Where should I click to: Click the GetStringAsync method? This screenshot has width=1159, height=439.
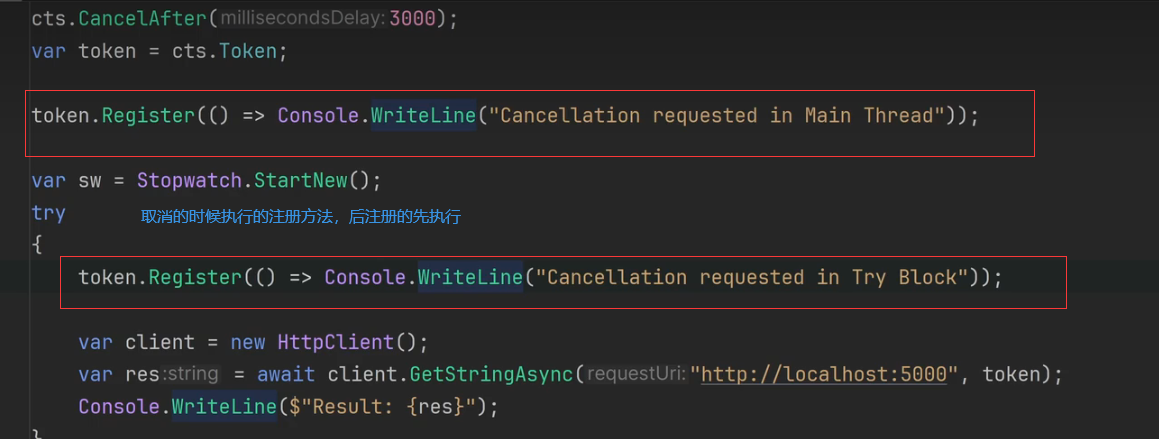pos(491,375)
